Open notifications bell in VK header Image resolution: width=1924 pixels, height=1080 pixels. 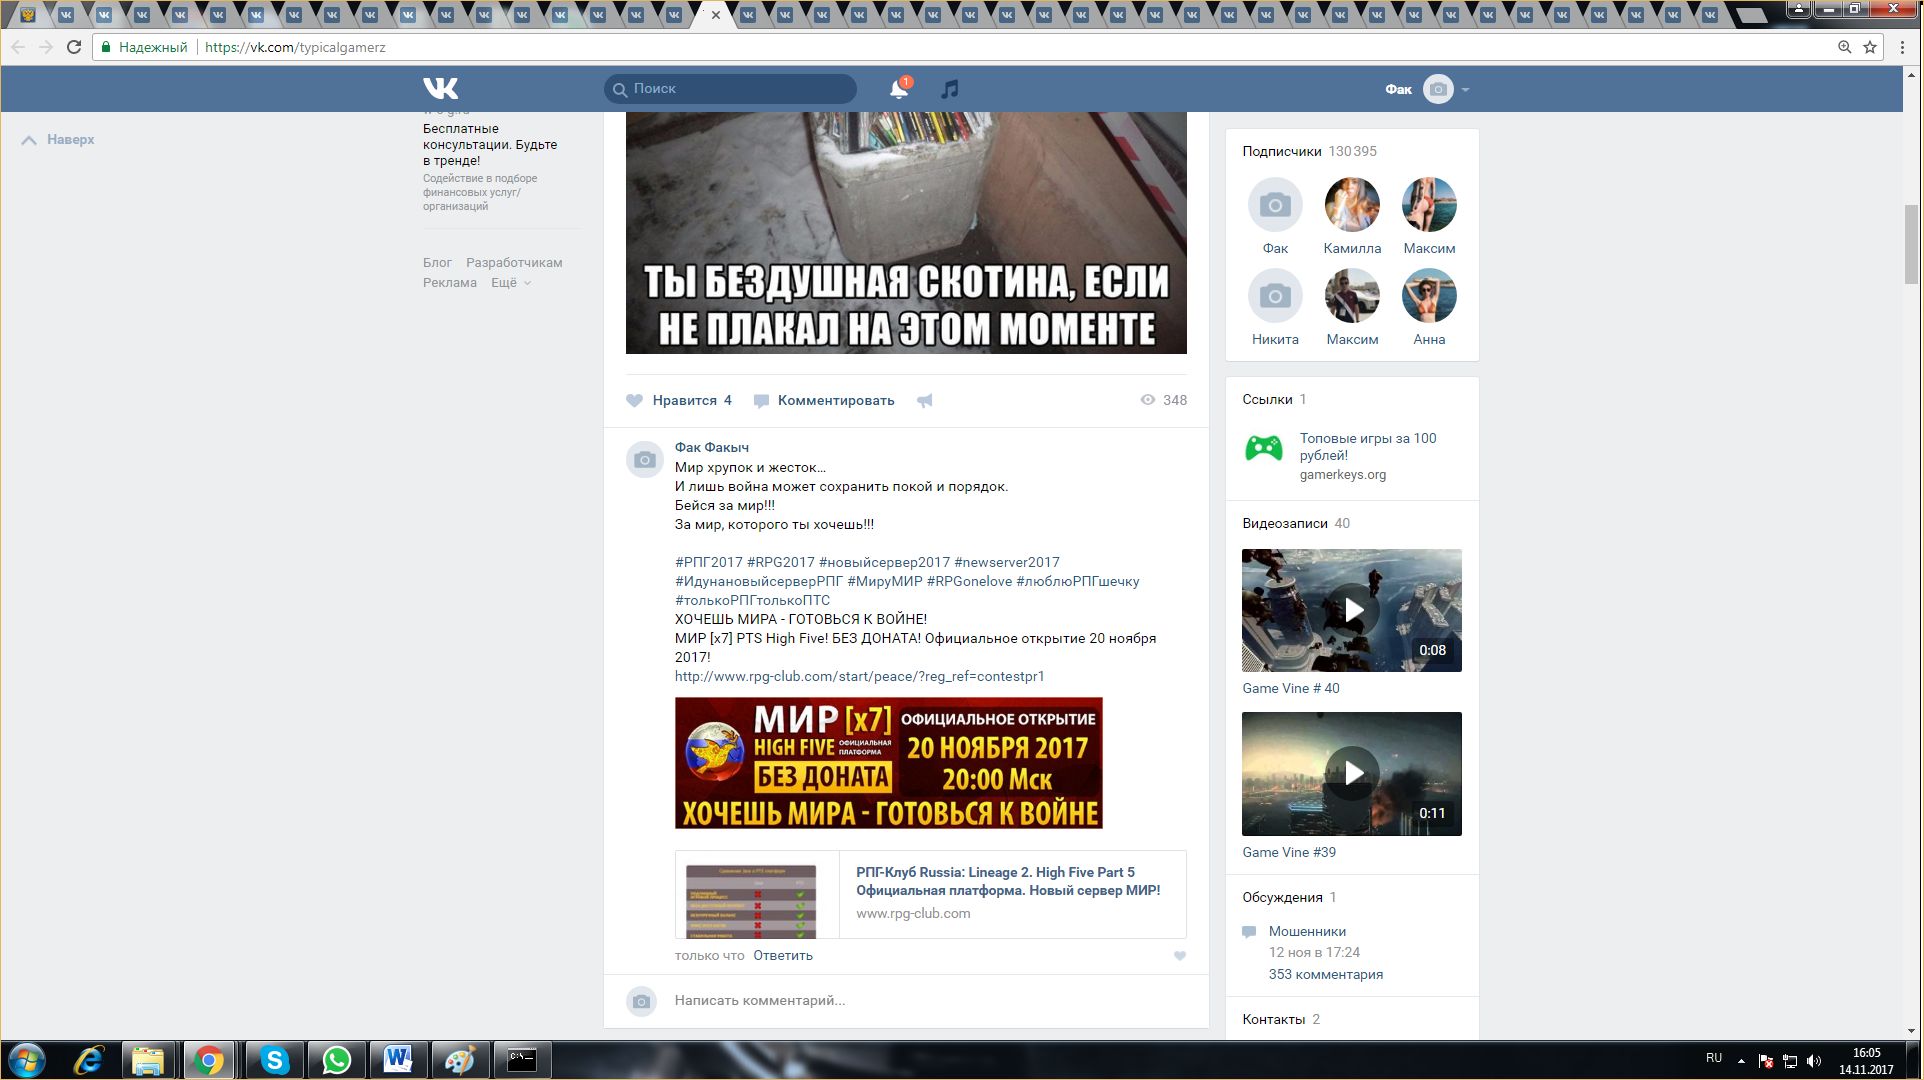899,89
